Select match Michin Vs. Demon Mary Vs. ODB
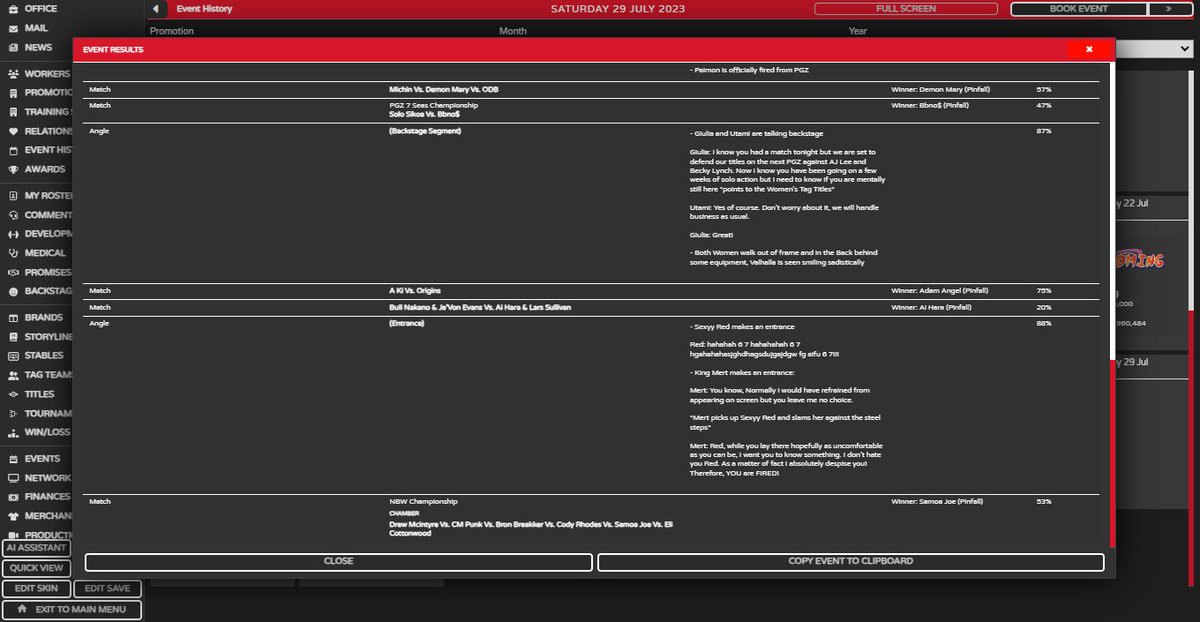The image size is (1200, 622). (444, 89)
